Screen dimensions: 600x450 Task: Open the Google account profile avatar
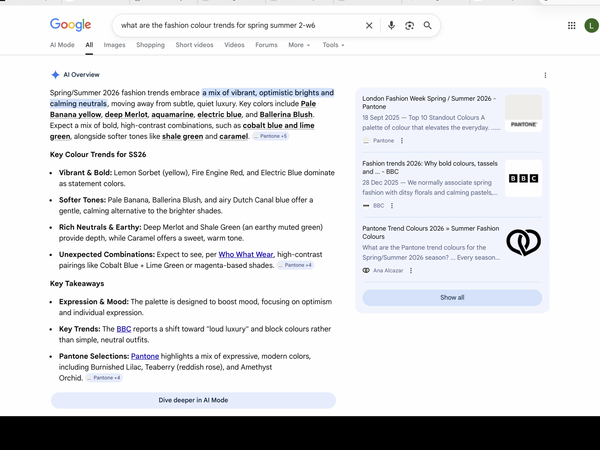[591, 25]
